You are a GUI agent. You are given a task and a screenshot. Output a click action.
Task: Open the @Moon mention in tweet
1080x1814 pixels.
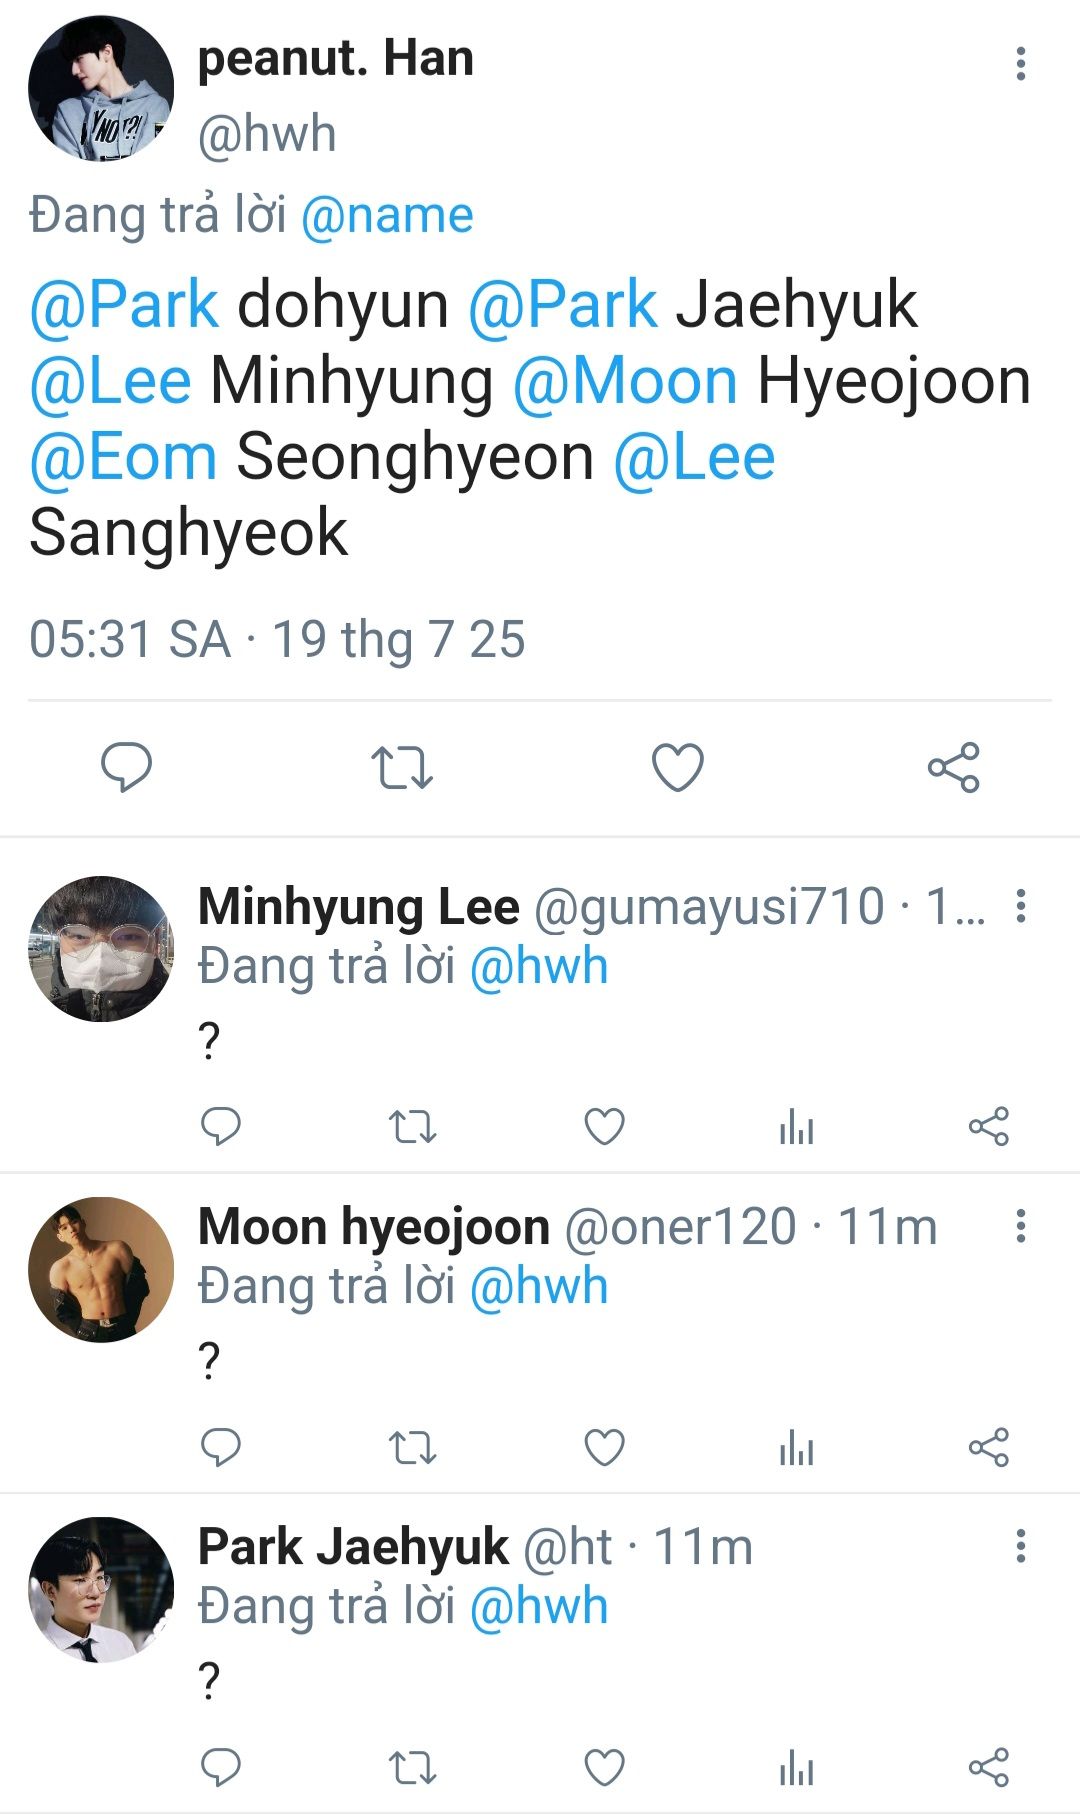pyautogui.click(x=625, y=382)
